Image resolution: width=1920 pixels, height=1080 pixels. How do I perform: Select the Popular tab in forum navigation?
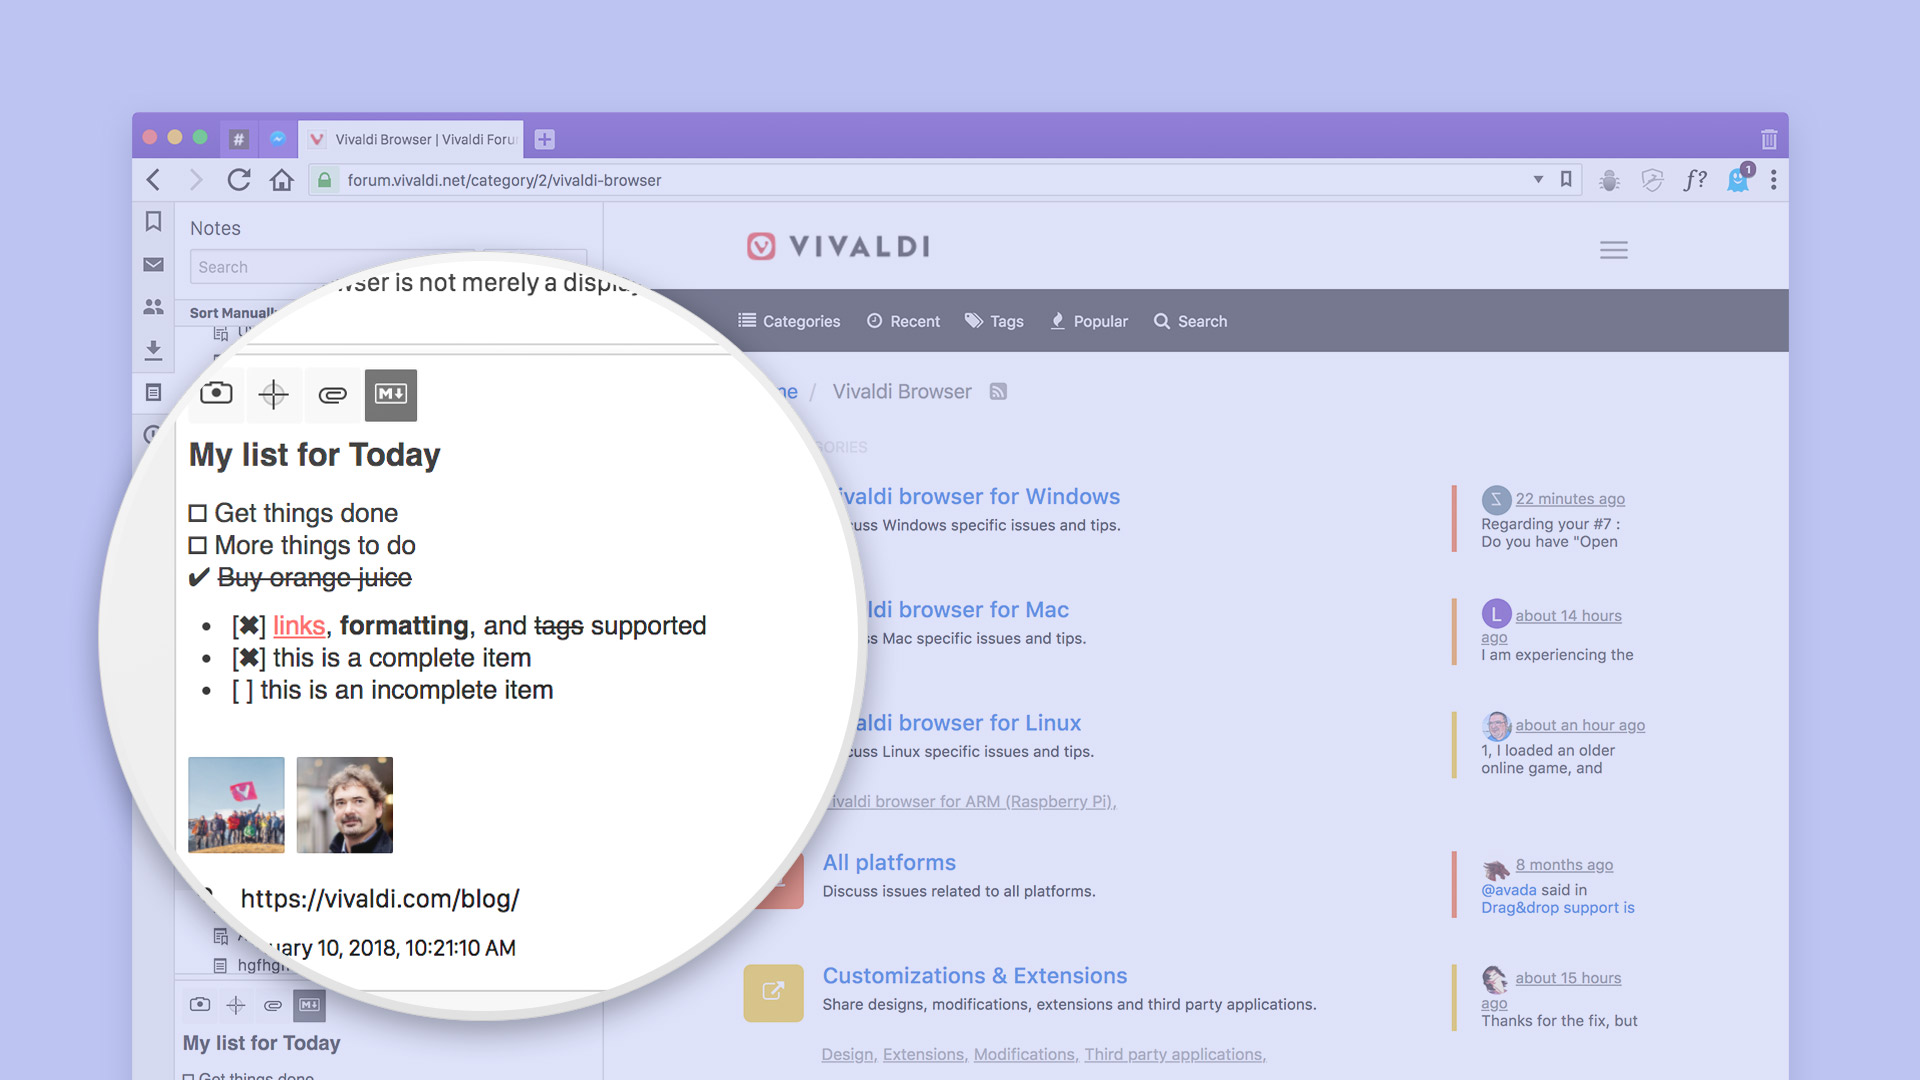pyautogui.click(x=1087, y=320)
